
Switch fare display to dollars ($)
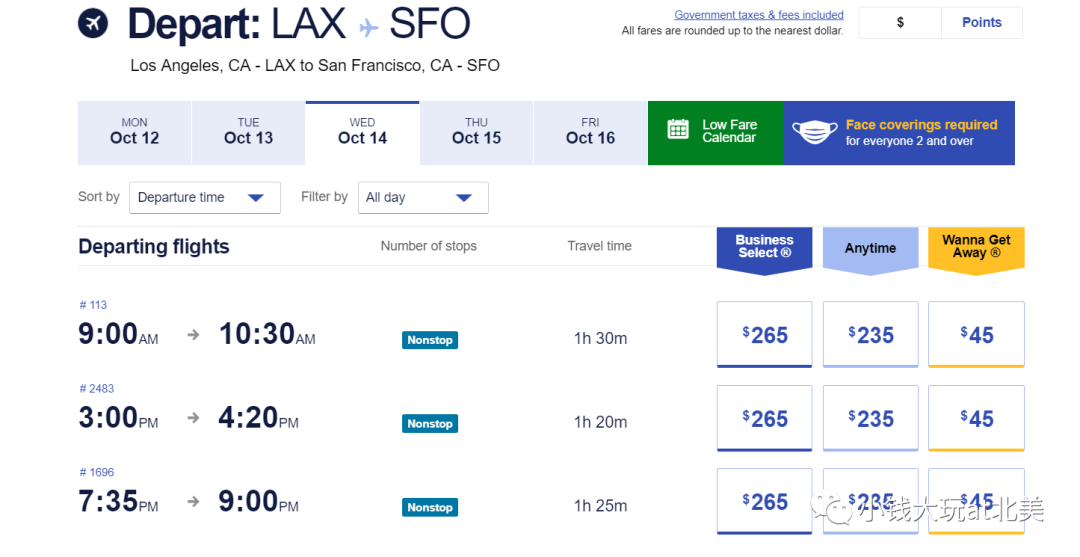(x=900, y=23)
